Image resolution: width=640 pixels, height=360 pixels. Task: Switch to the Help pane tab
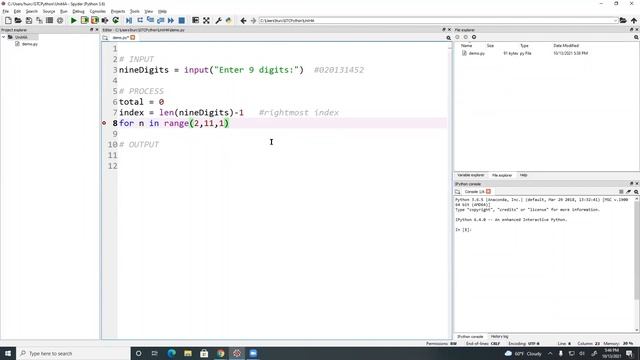[523, 175]
